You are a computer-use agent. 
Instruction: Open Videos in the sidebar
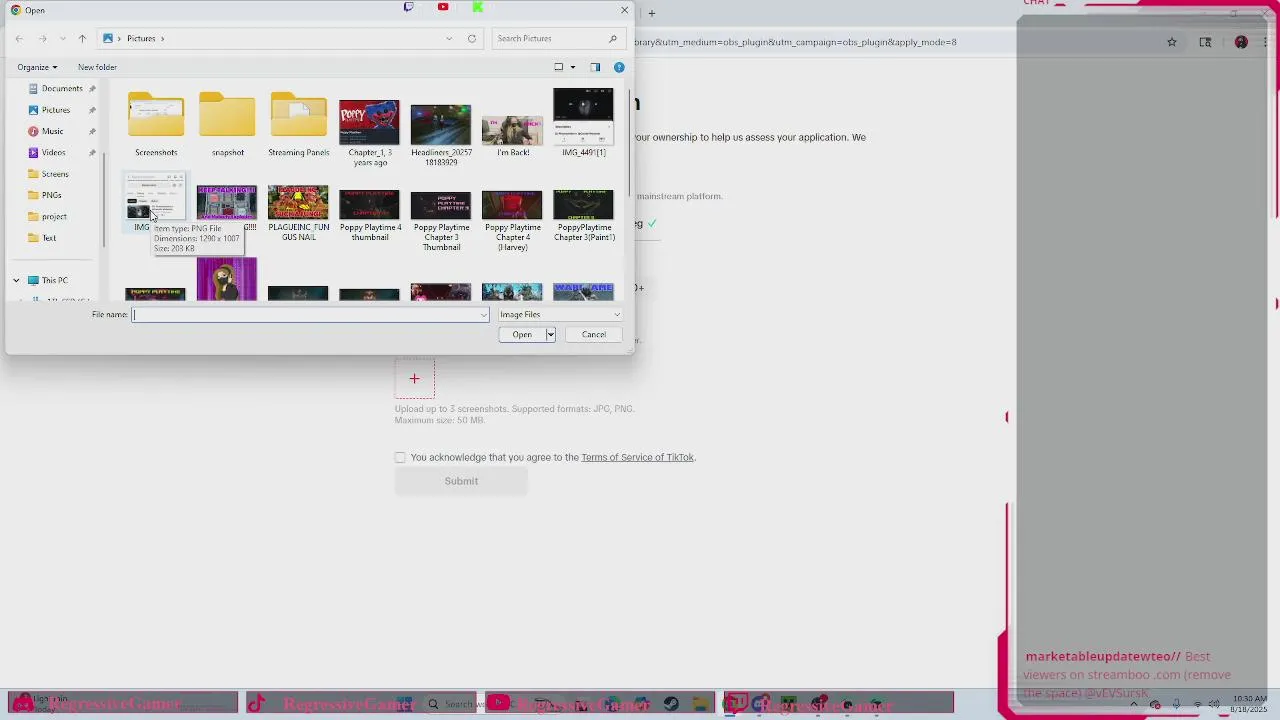53,153
